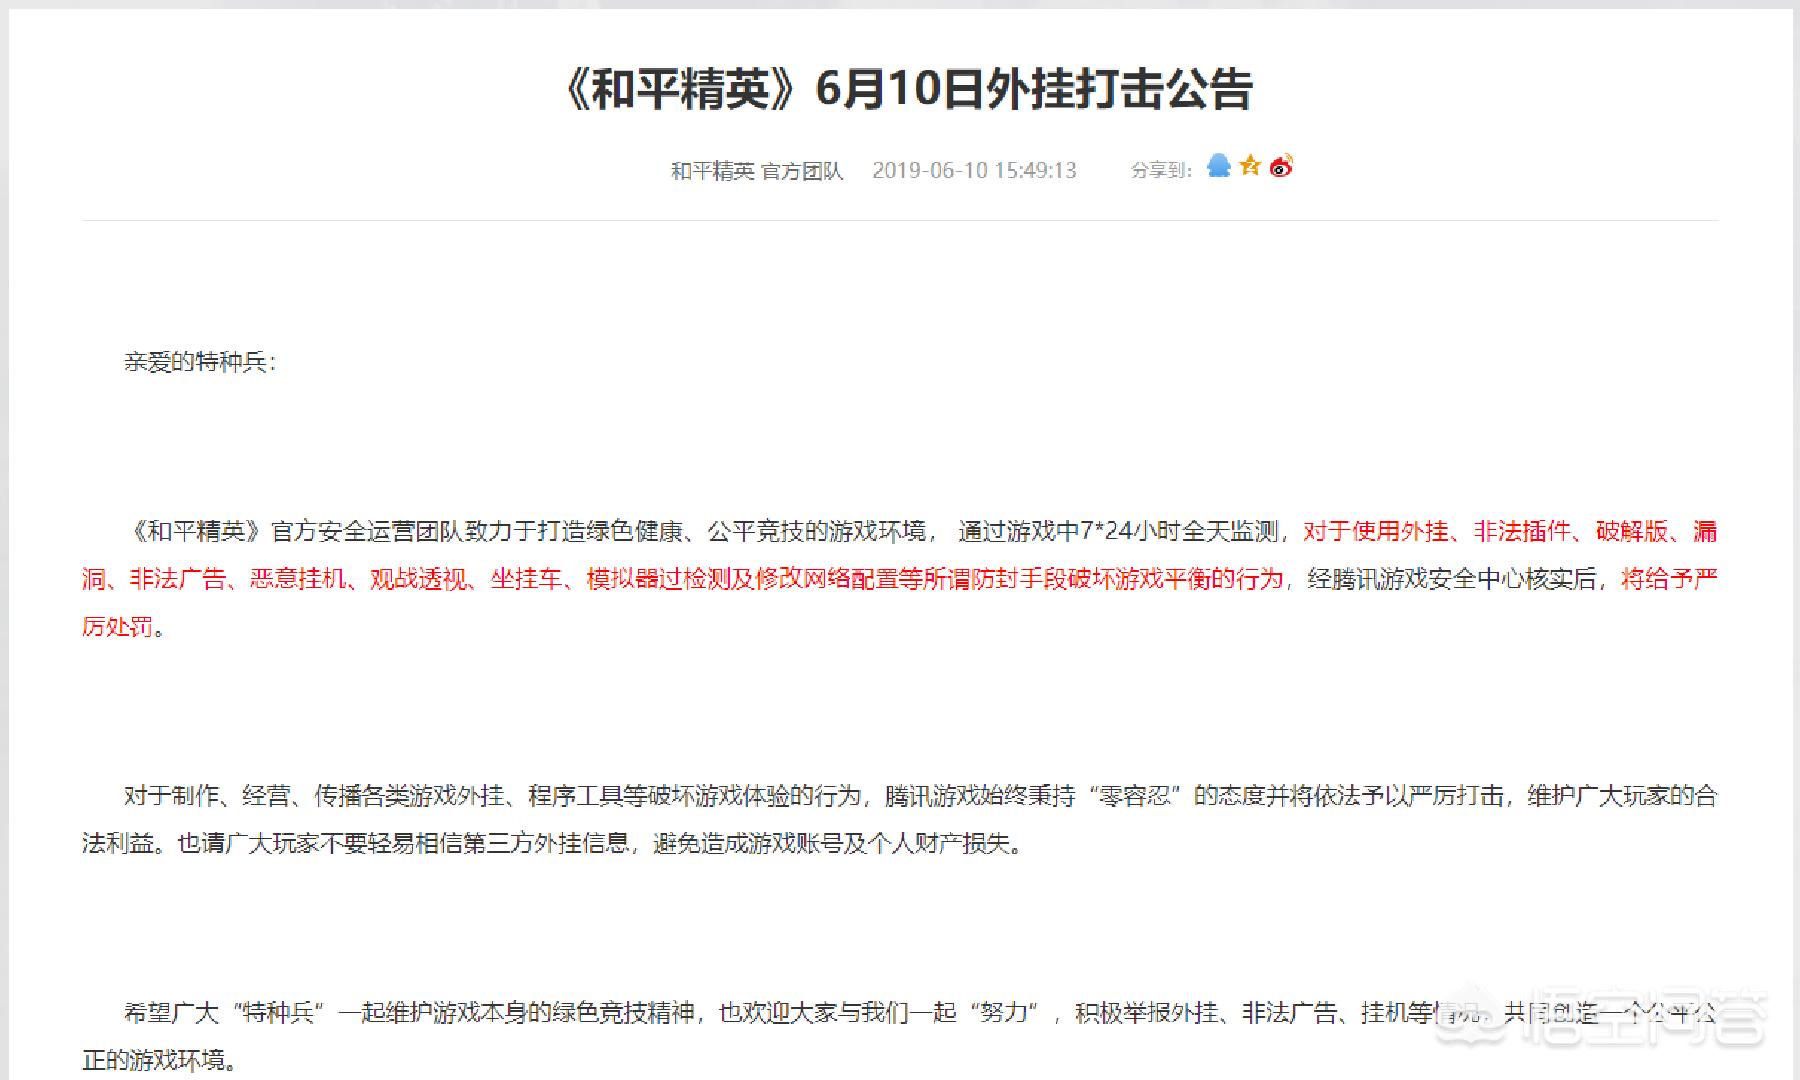The height and width of the screenshot is (1080, 1800).
Task: Click the red text 将给予严厉处罚
Action: [x=1668, y=579]
